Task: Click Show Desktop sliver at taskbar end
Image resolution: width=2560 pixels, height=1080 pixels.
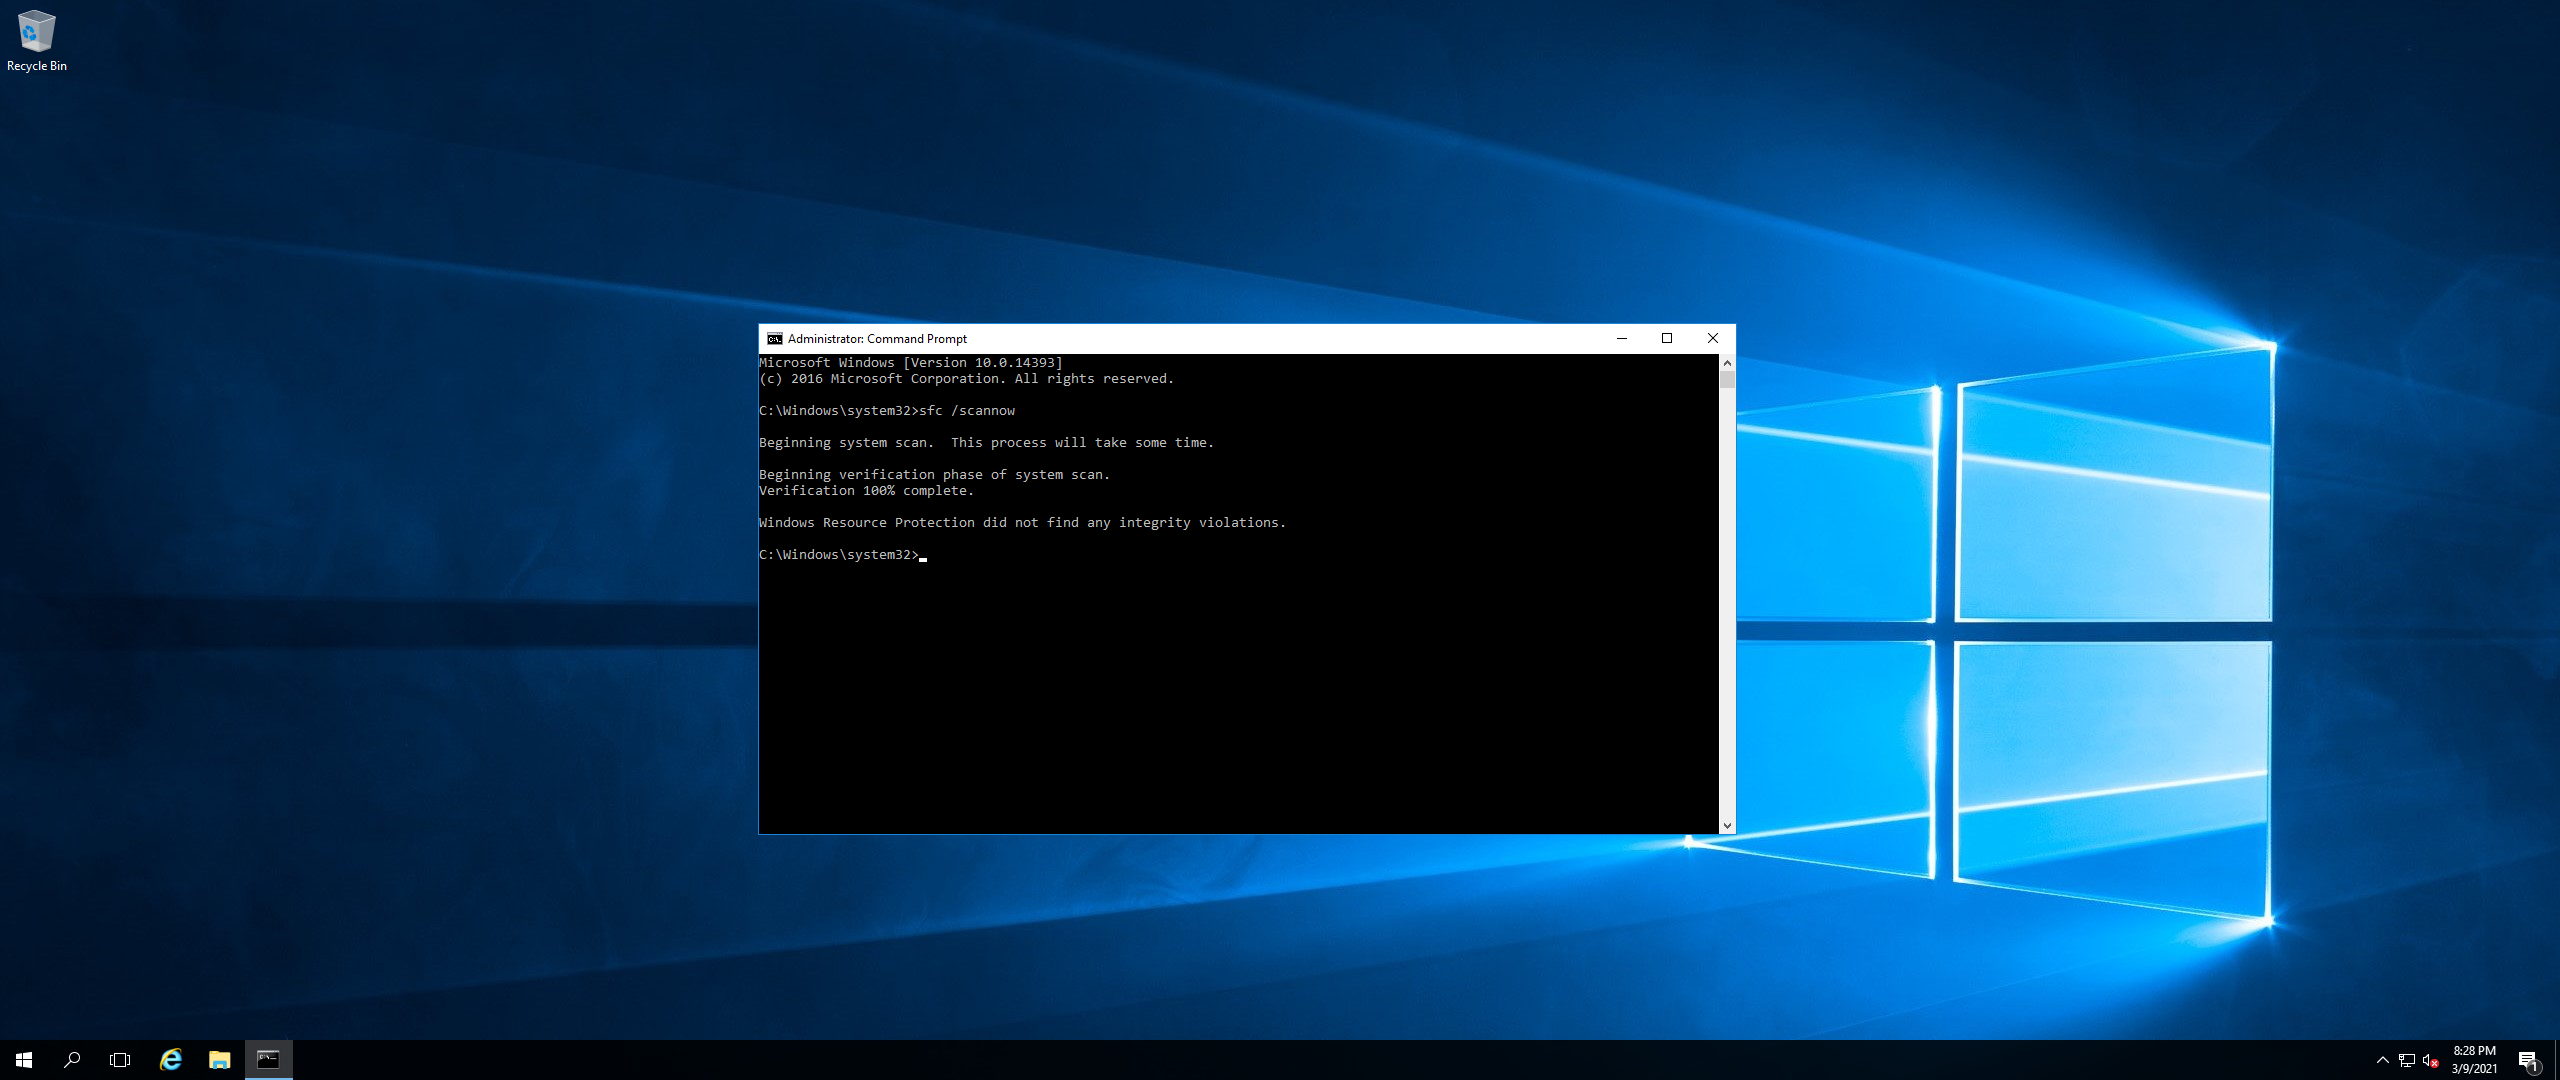Action: click(x=2556, y=1060)
